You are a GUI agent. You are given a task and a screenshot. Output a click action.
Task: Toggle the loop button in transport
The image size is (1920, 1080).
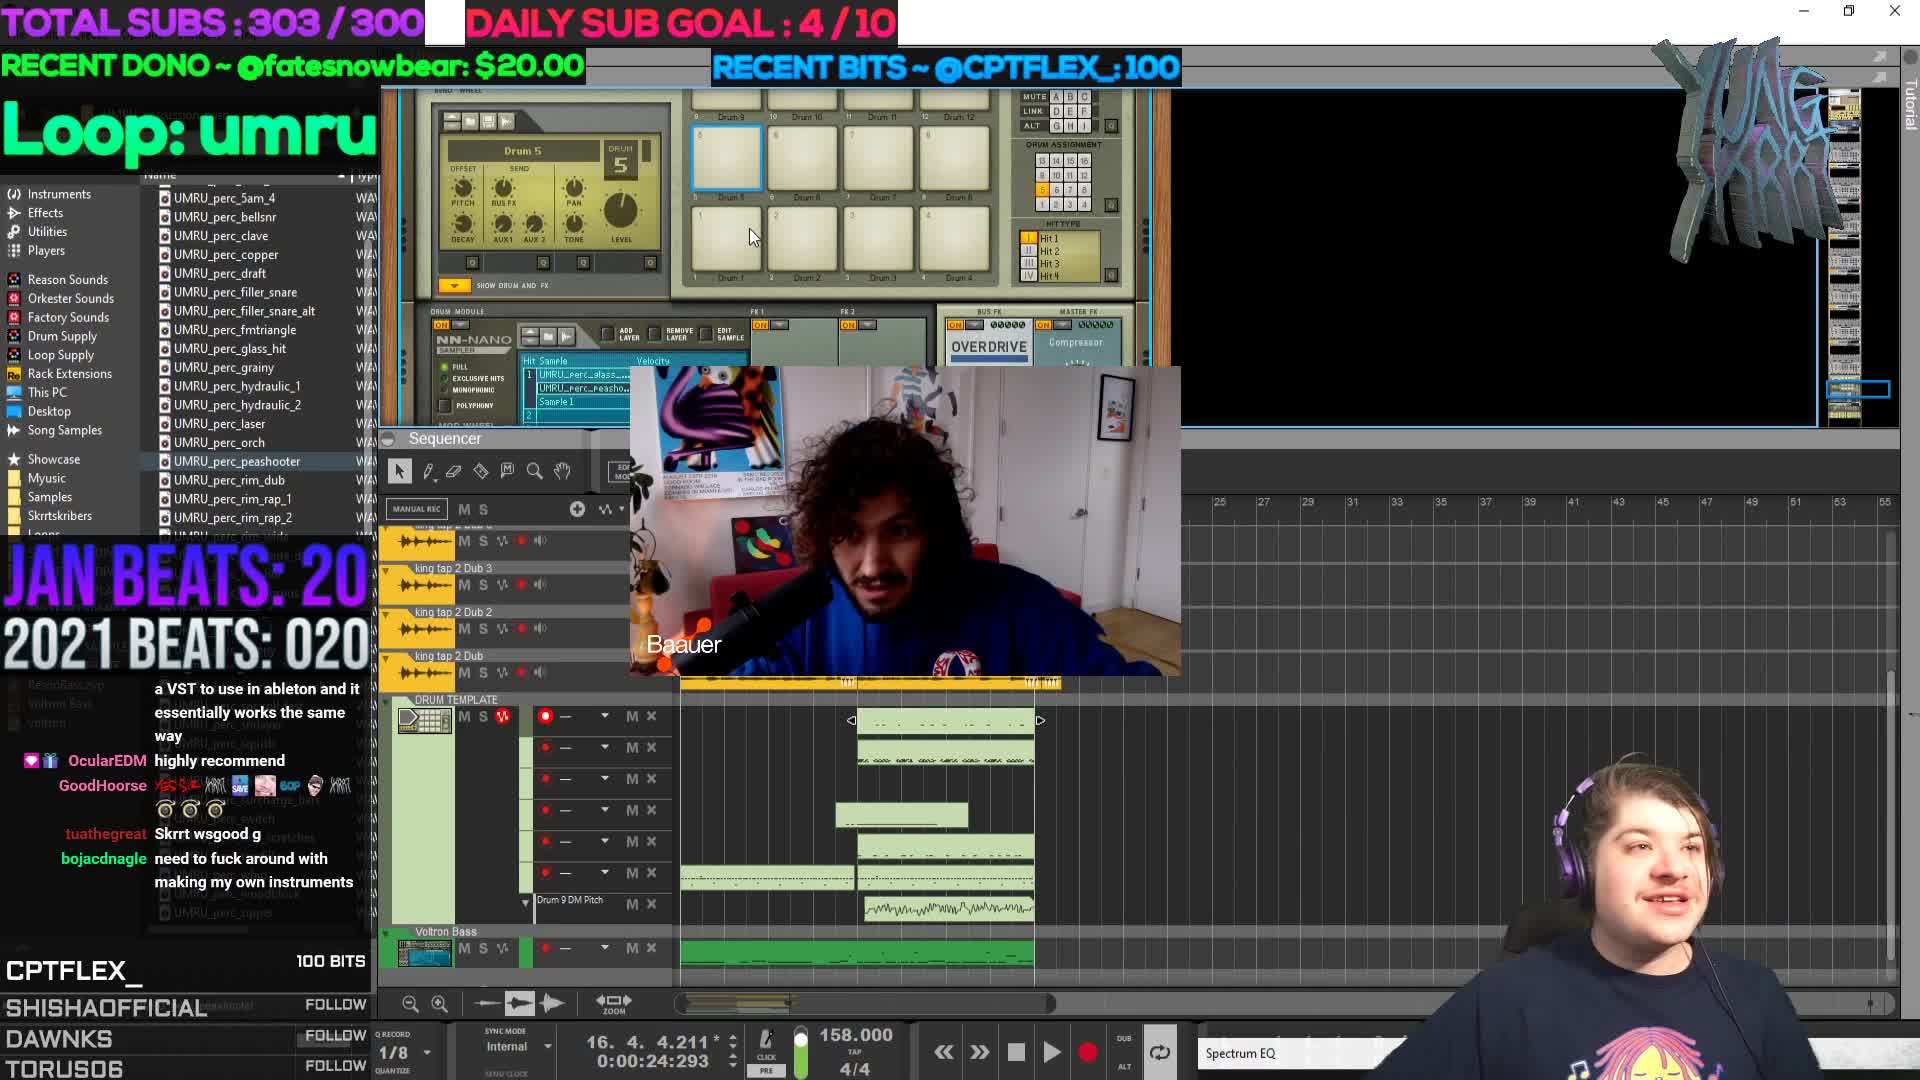1160,1052
